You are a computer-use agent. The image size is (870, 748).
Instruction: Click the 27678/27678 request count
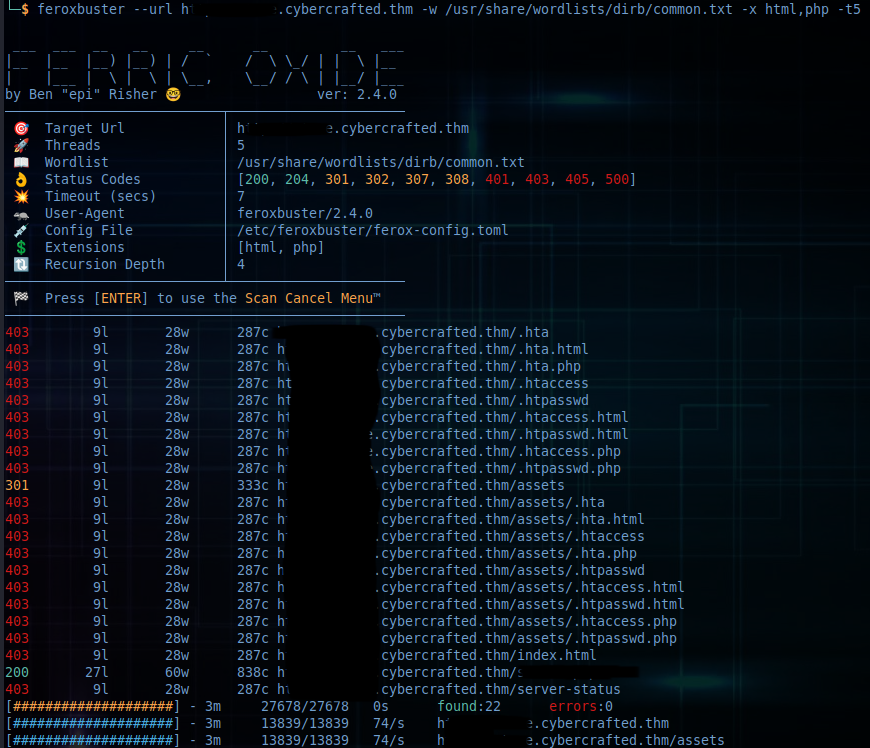click(x=305, y=706)
